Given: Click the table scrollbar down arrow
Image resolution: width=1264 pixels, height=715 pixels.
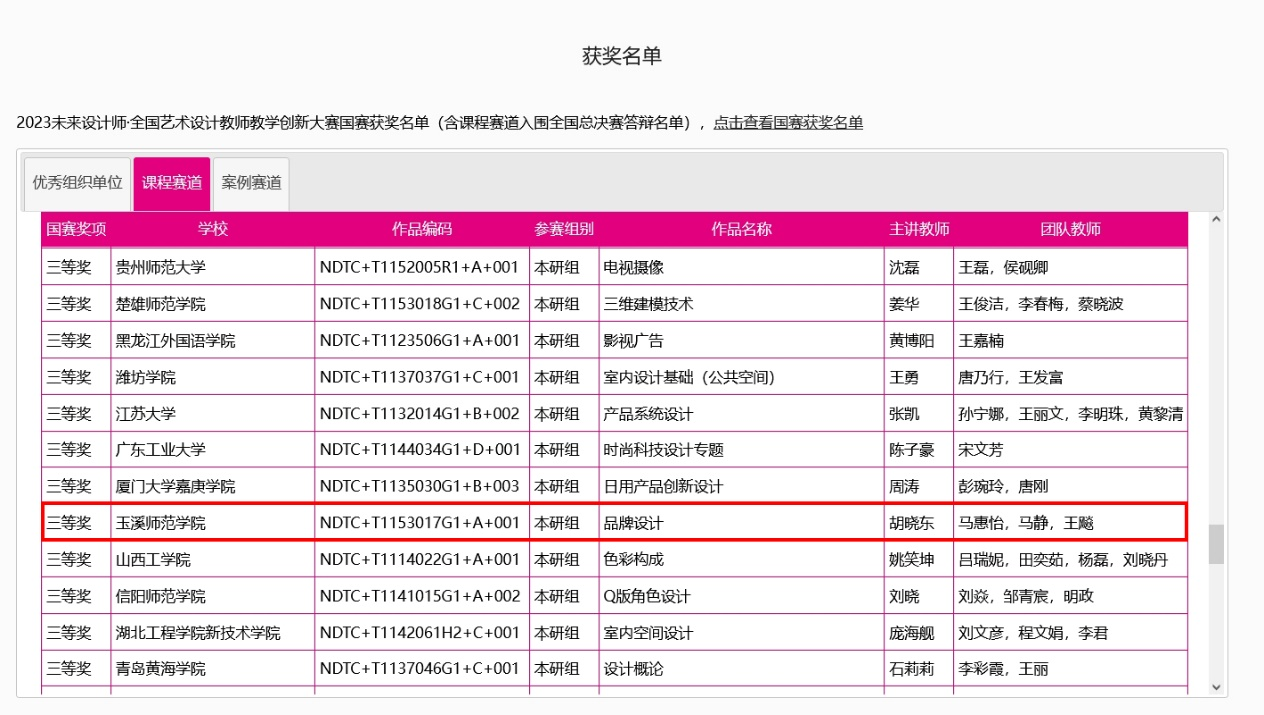Looking at the screenshot, I should (x=1216, y=687).
